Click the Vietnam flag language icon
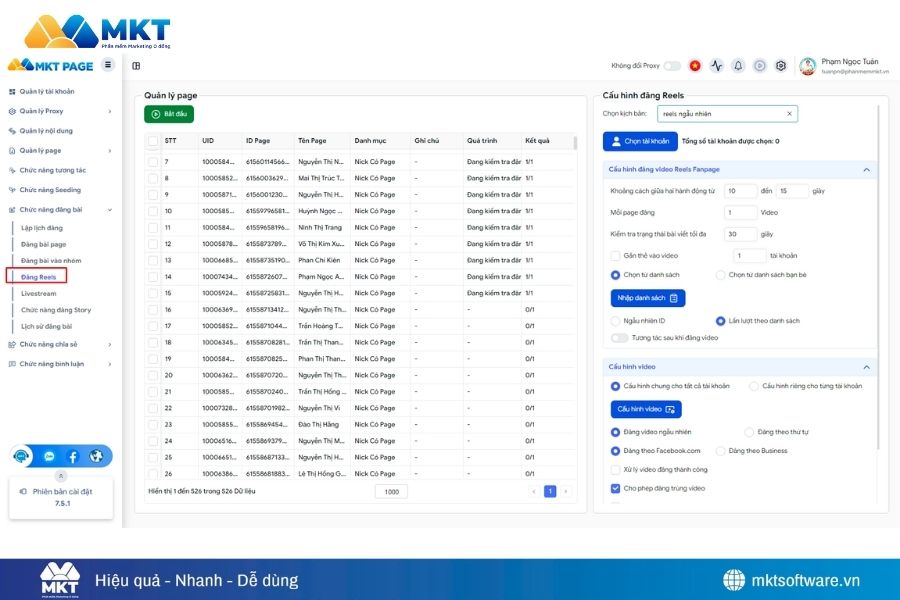 tap(695, 66)
